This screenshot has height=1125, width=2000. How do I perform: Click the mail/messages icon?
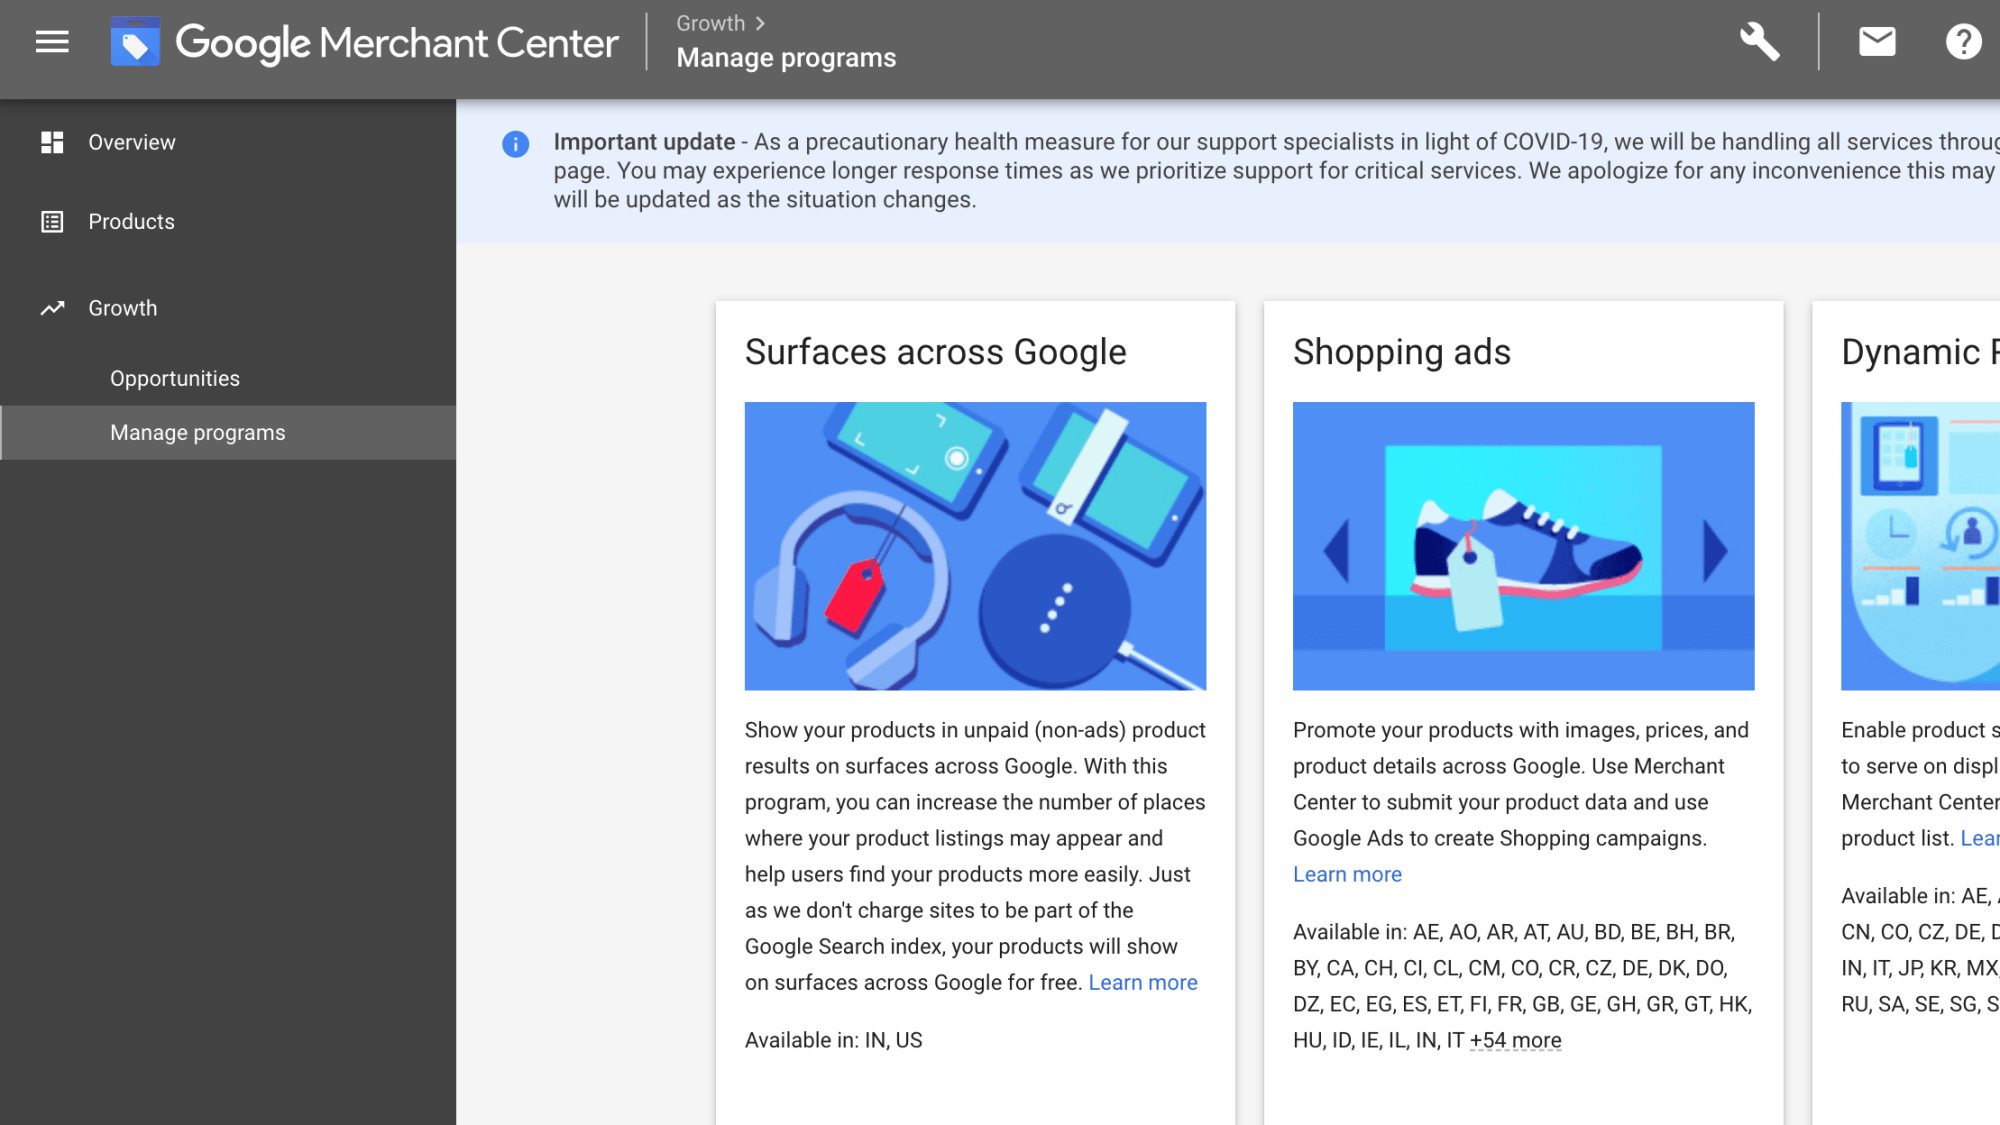click(x=1876, y=40)
